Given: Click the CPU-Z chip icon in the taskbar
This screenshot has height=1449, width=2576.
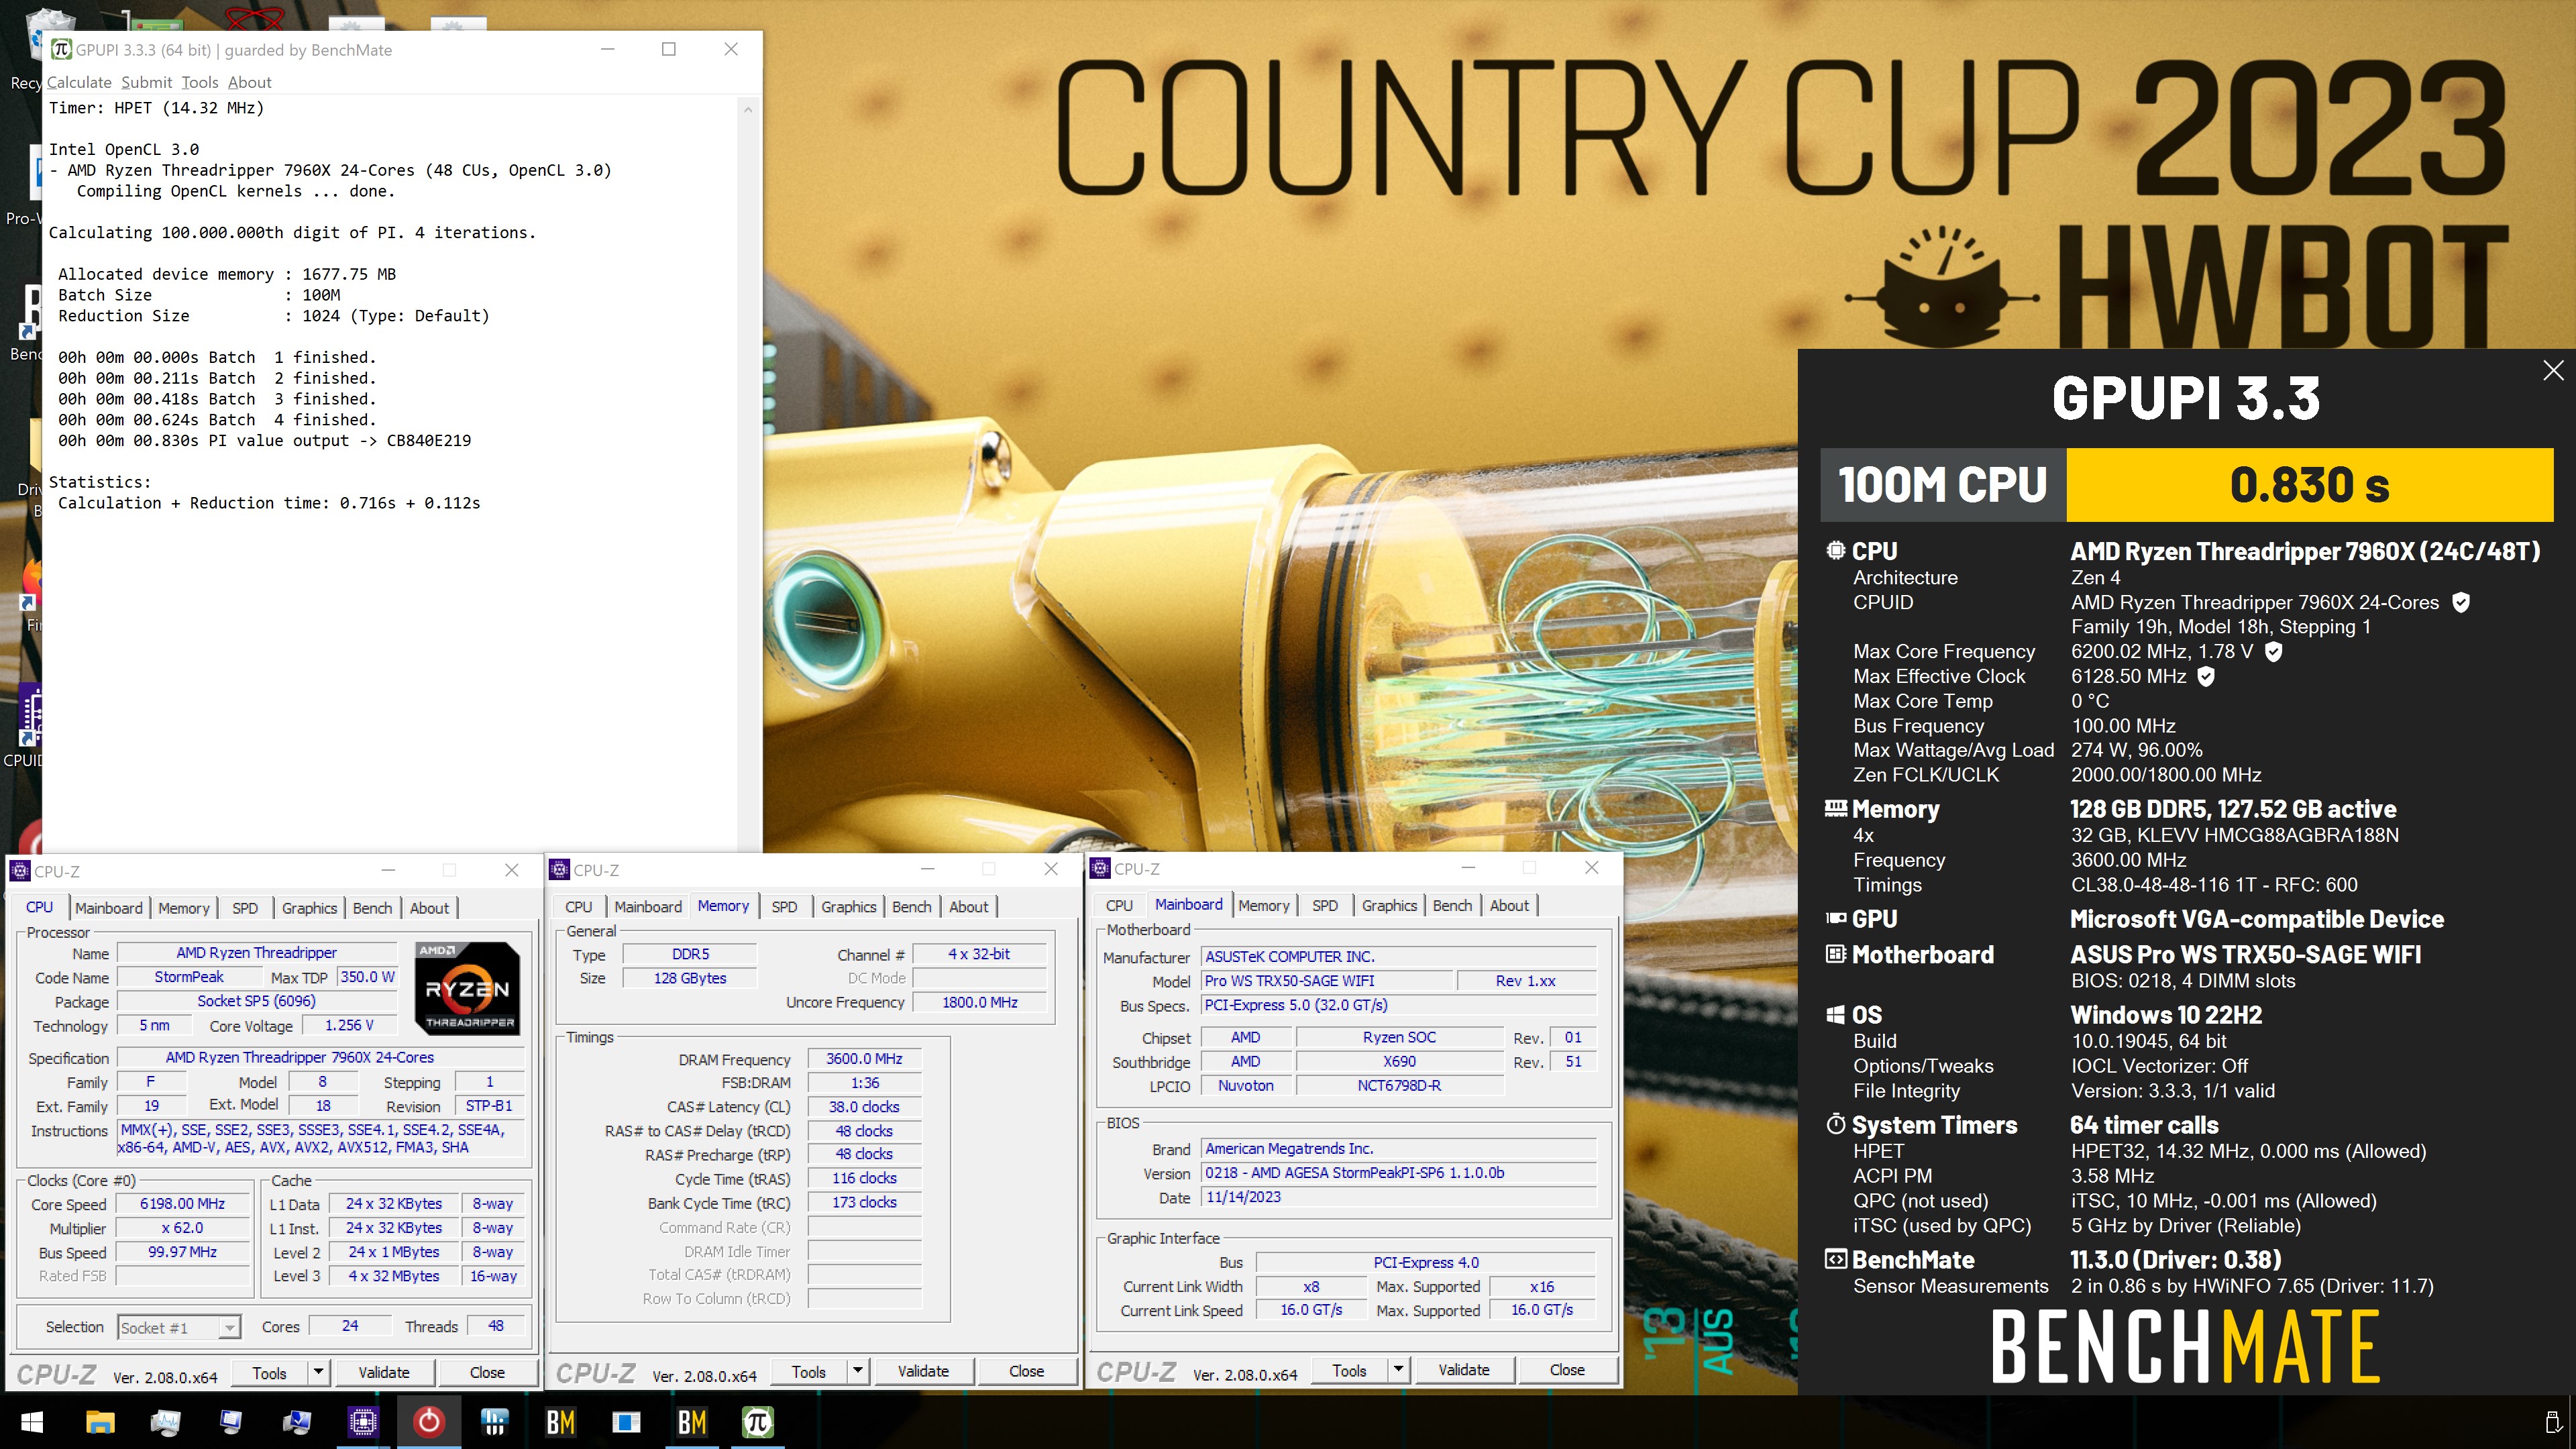Looking at the screenshot, I should (x=363, y=1421).
